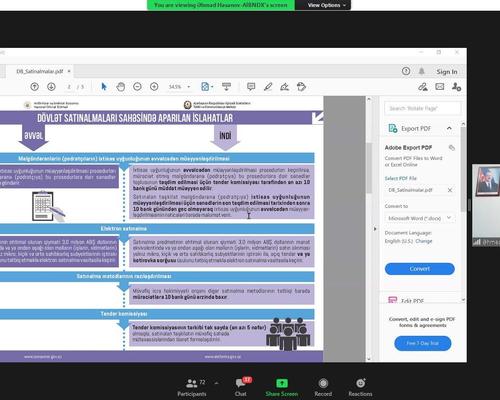Click the exit full screen arrow in document
Image resolution: width=500 pixels, height=400 pixels.
(317, 118)
